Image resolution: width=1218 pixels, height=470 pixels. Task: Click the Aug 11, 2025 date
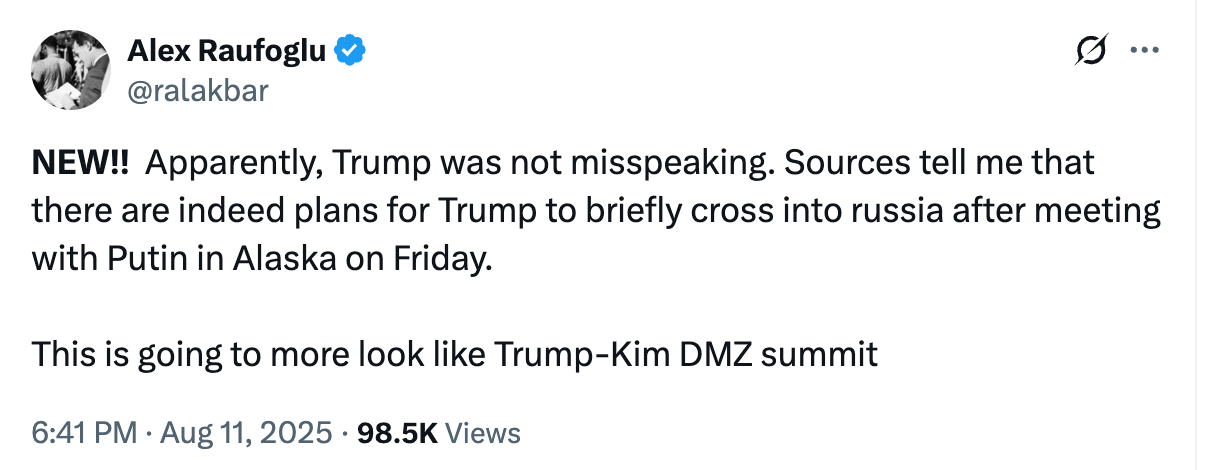click(244, 433)
